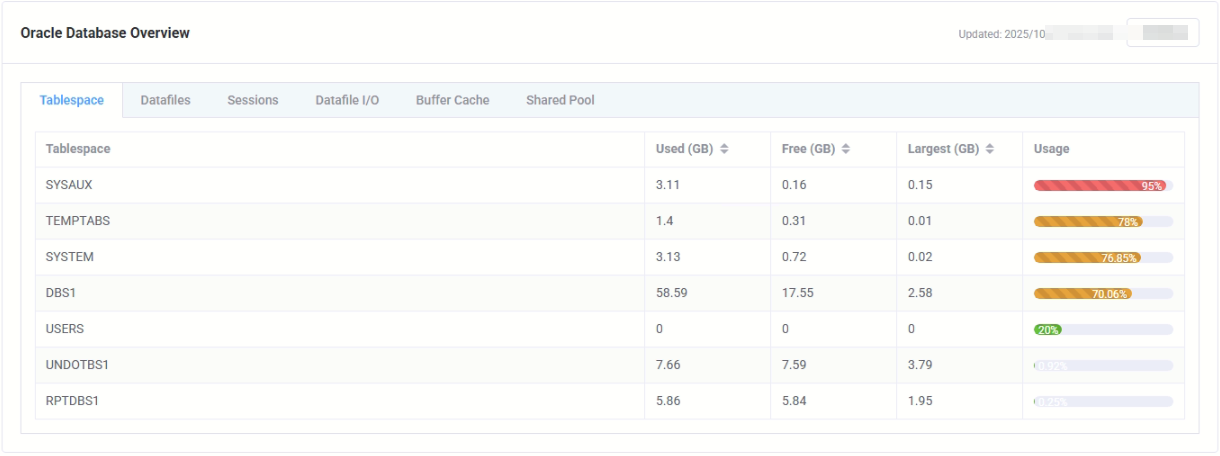
Task: Open the Buffer Cache tab
Action: [x=452, y=100]
